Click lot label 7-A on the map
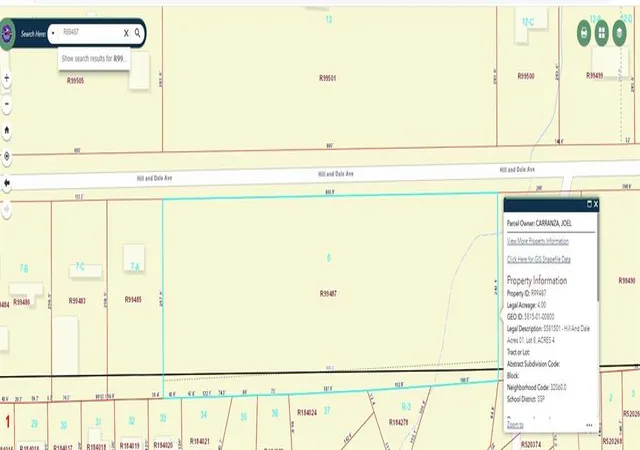The width and height of the screenshot is (640, 450). pos(135,267)
